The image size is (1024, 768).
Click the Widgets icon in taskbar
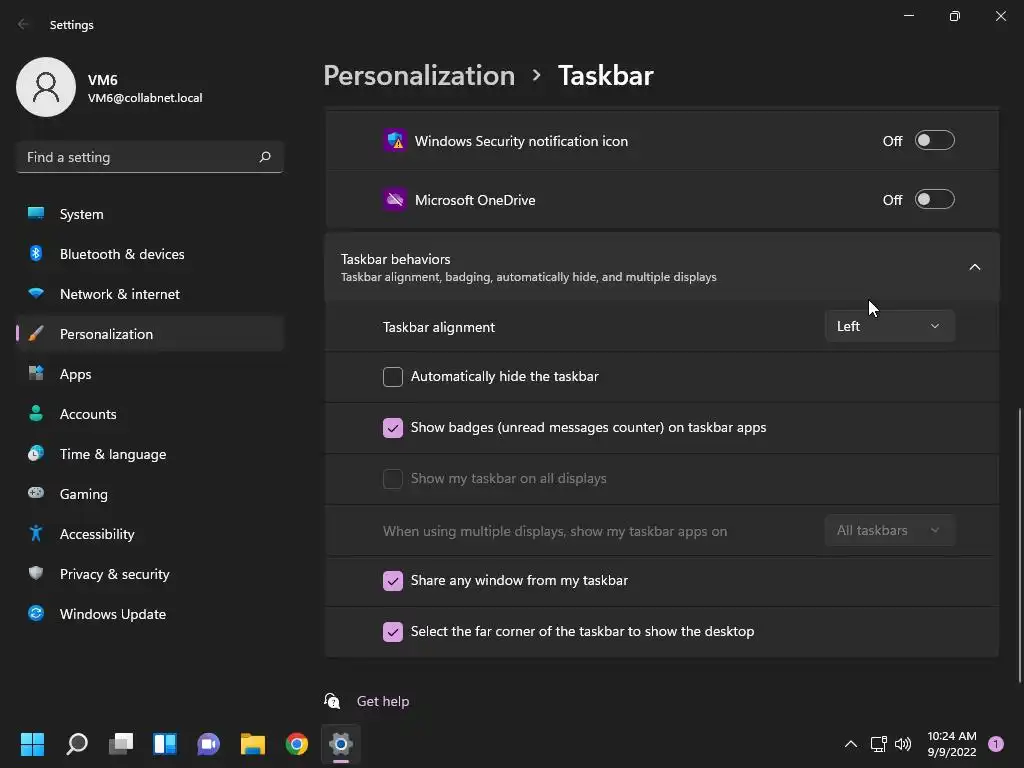pos(165,743)
